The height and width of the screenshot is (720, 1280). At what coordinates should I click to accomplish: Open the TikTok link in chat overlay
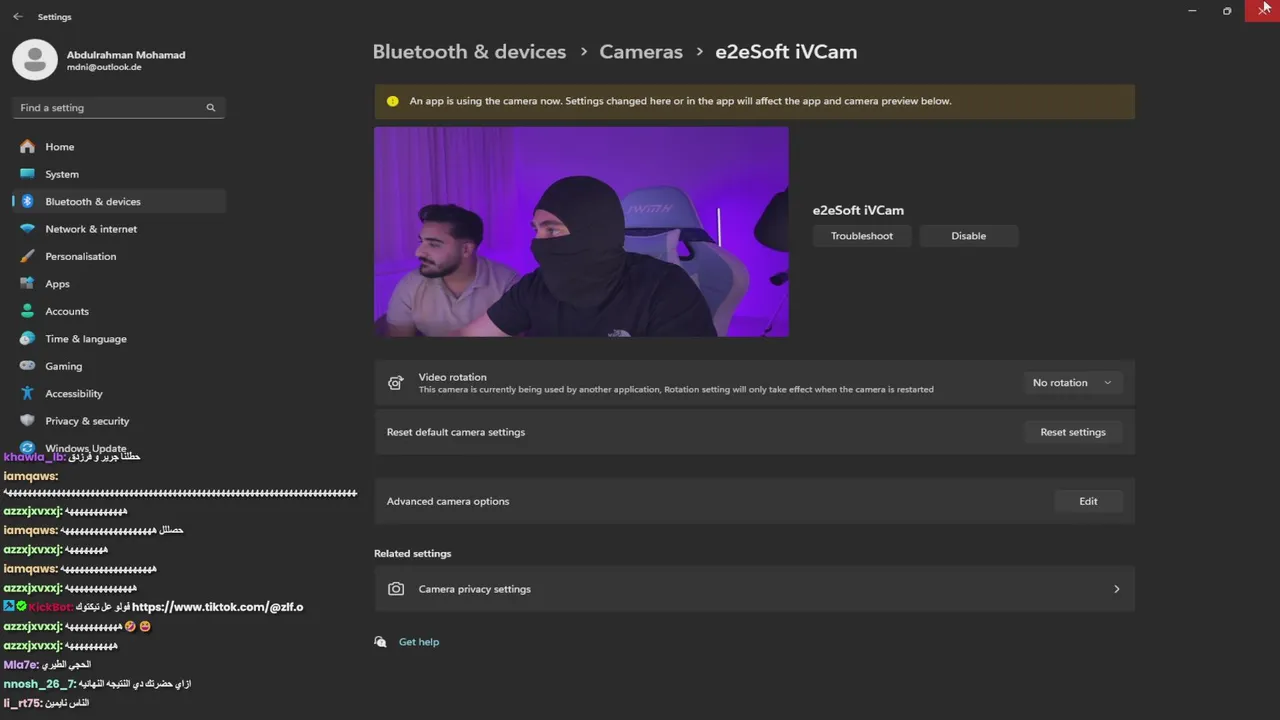point(217,607)
